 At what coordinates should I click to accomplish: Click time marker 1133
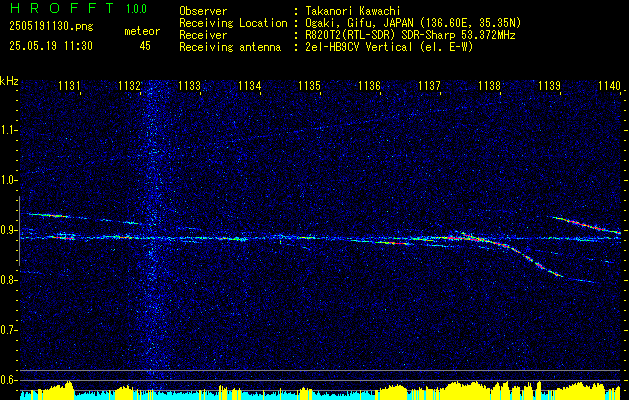point(189,85)
